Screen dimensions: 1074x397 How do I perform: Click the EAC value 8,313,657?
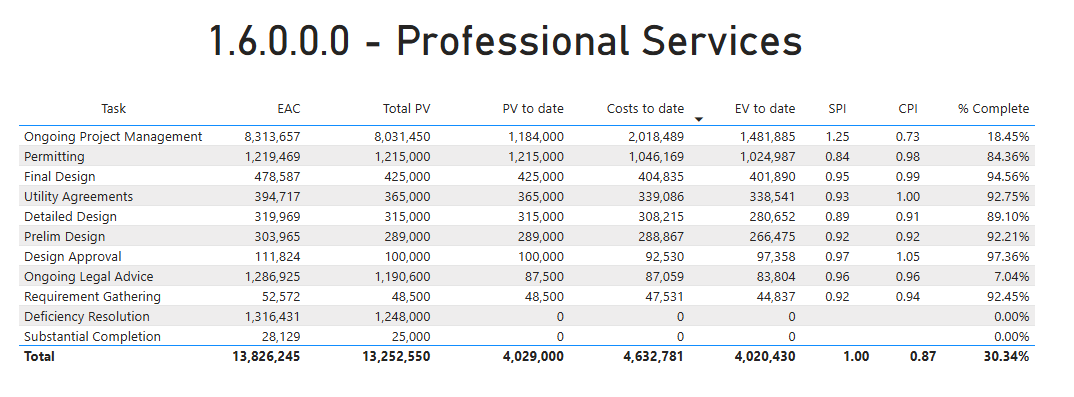(x=272, y=136)
